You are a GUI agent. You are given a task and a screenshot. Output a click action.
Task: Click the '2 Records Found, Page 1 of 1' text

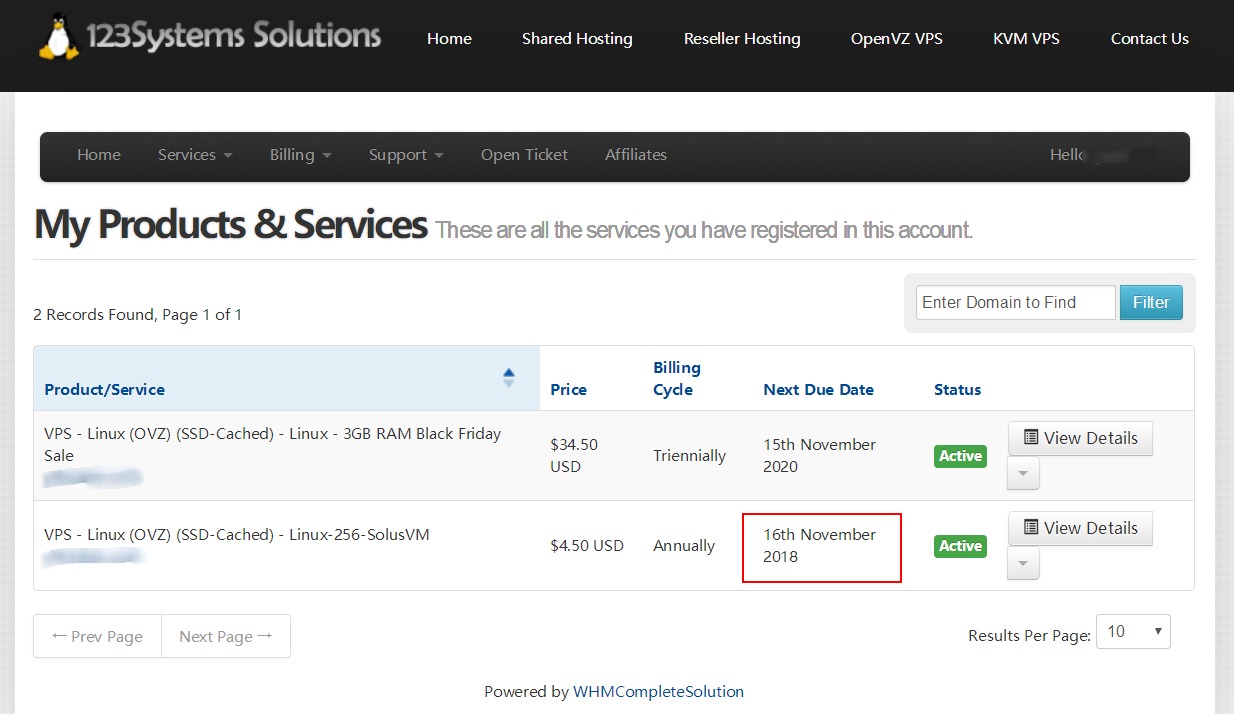(137, 314)
